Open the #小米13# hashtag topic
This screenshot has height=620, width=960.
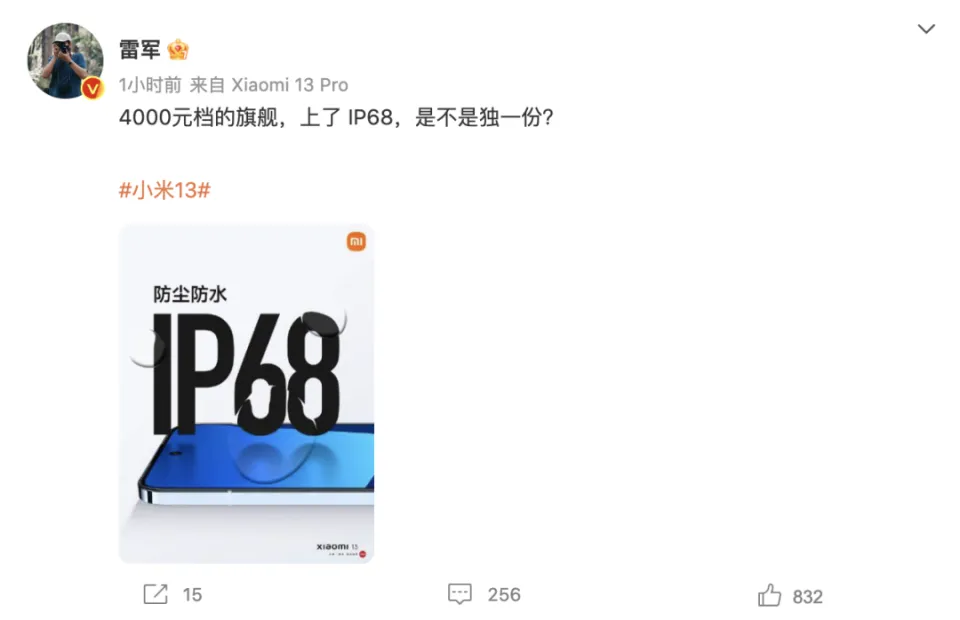coord(165,190)
